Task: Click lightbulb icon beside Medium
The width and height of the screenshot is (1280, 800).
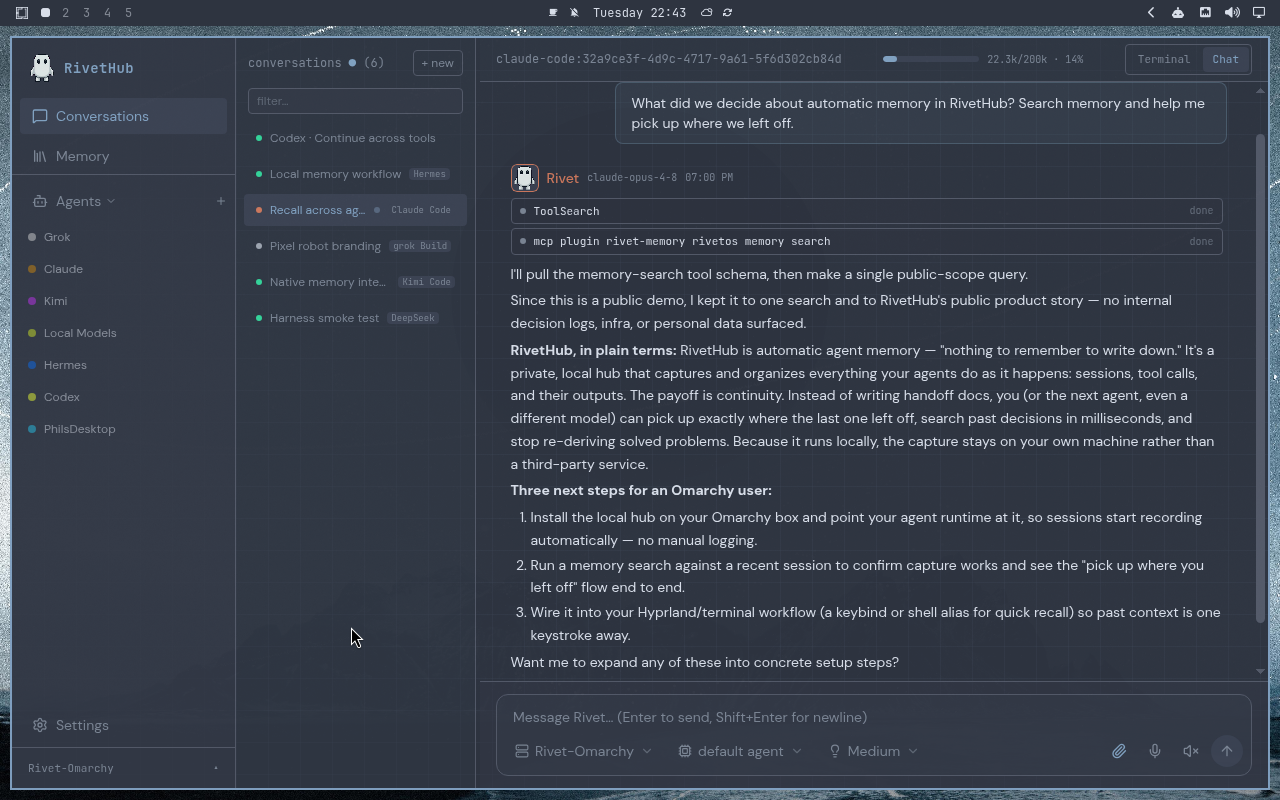Action: pyautogui.click(x=834, y=751)
